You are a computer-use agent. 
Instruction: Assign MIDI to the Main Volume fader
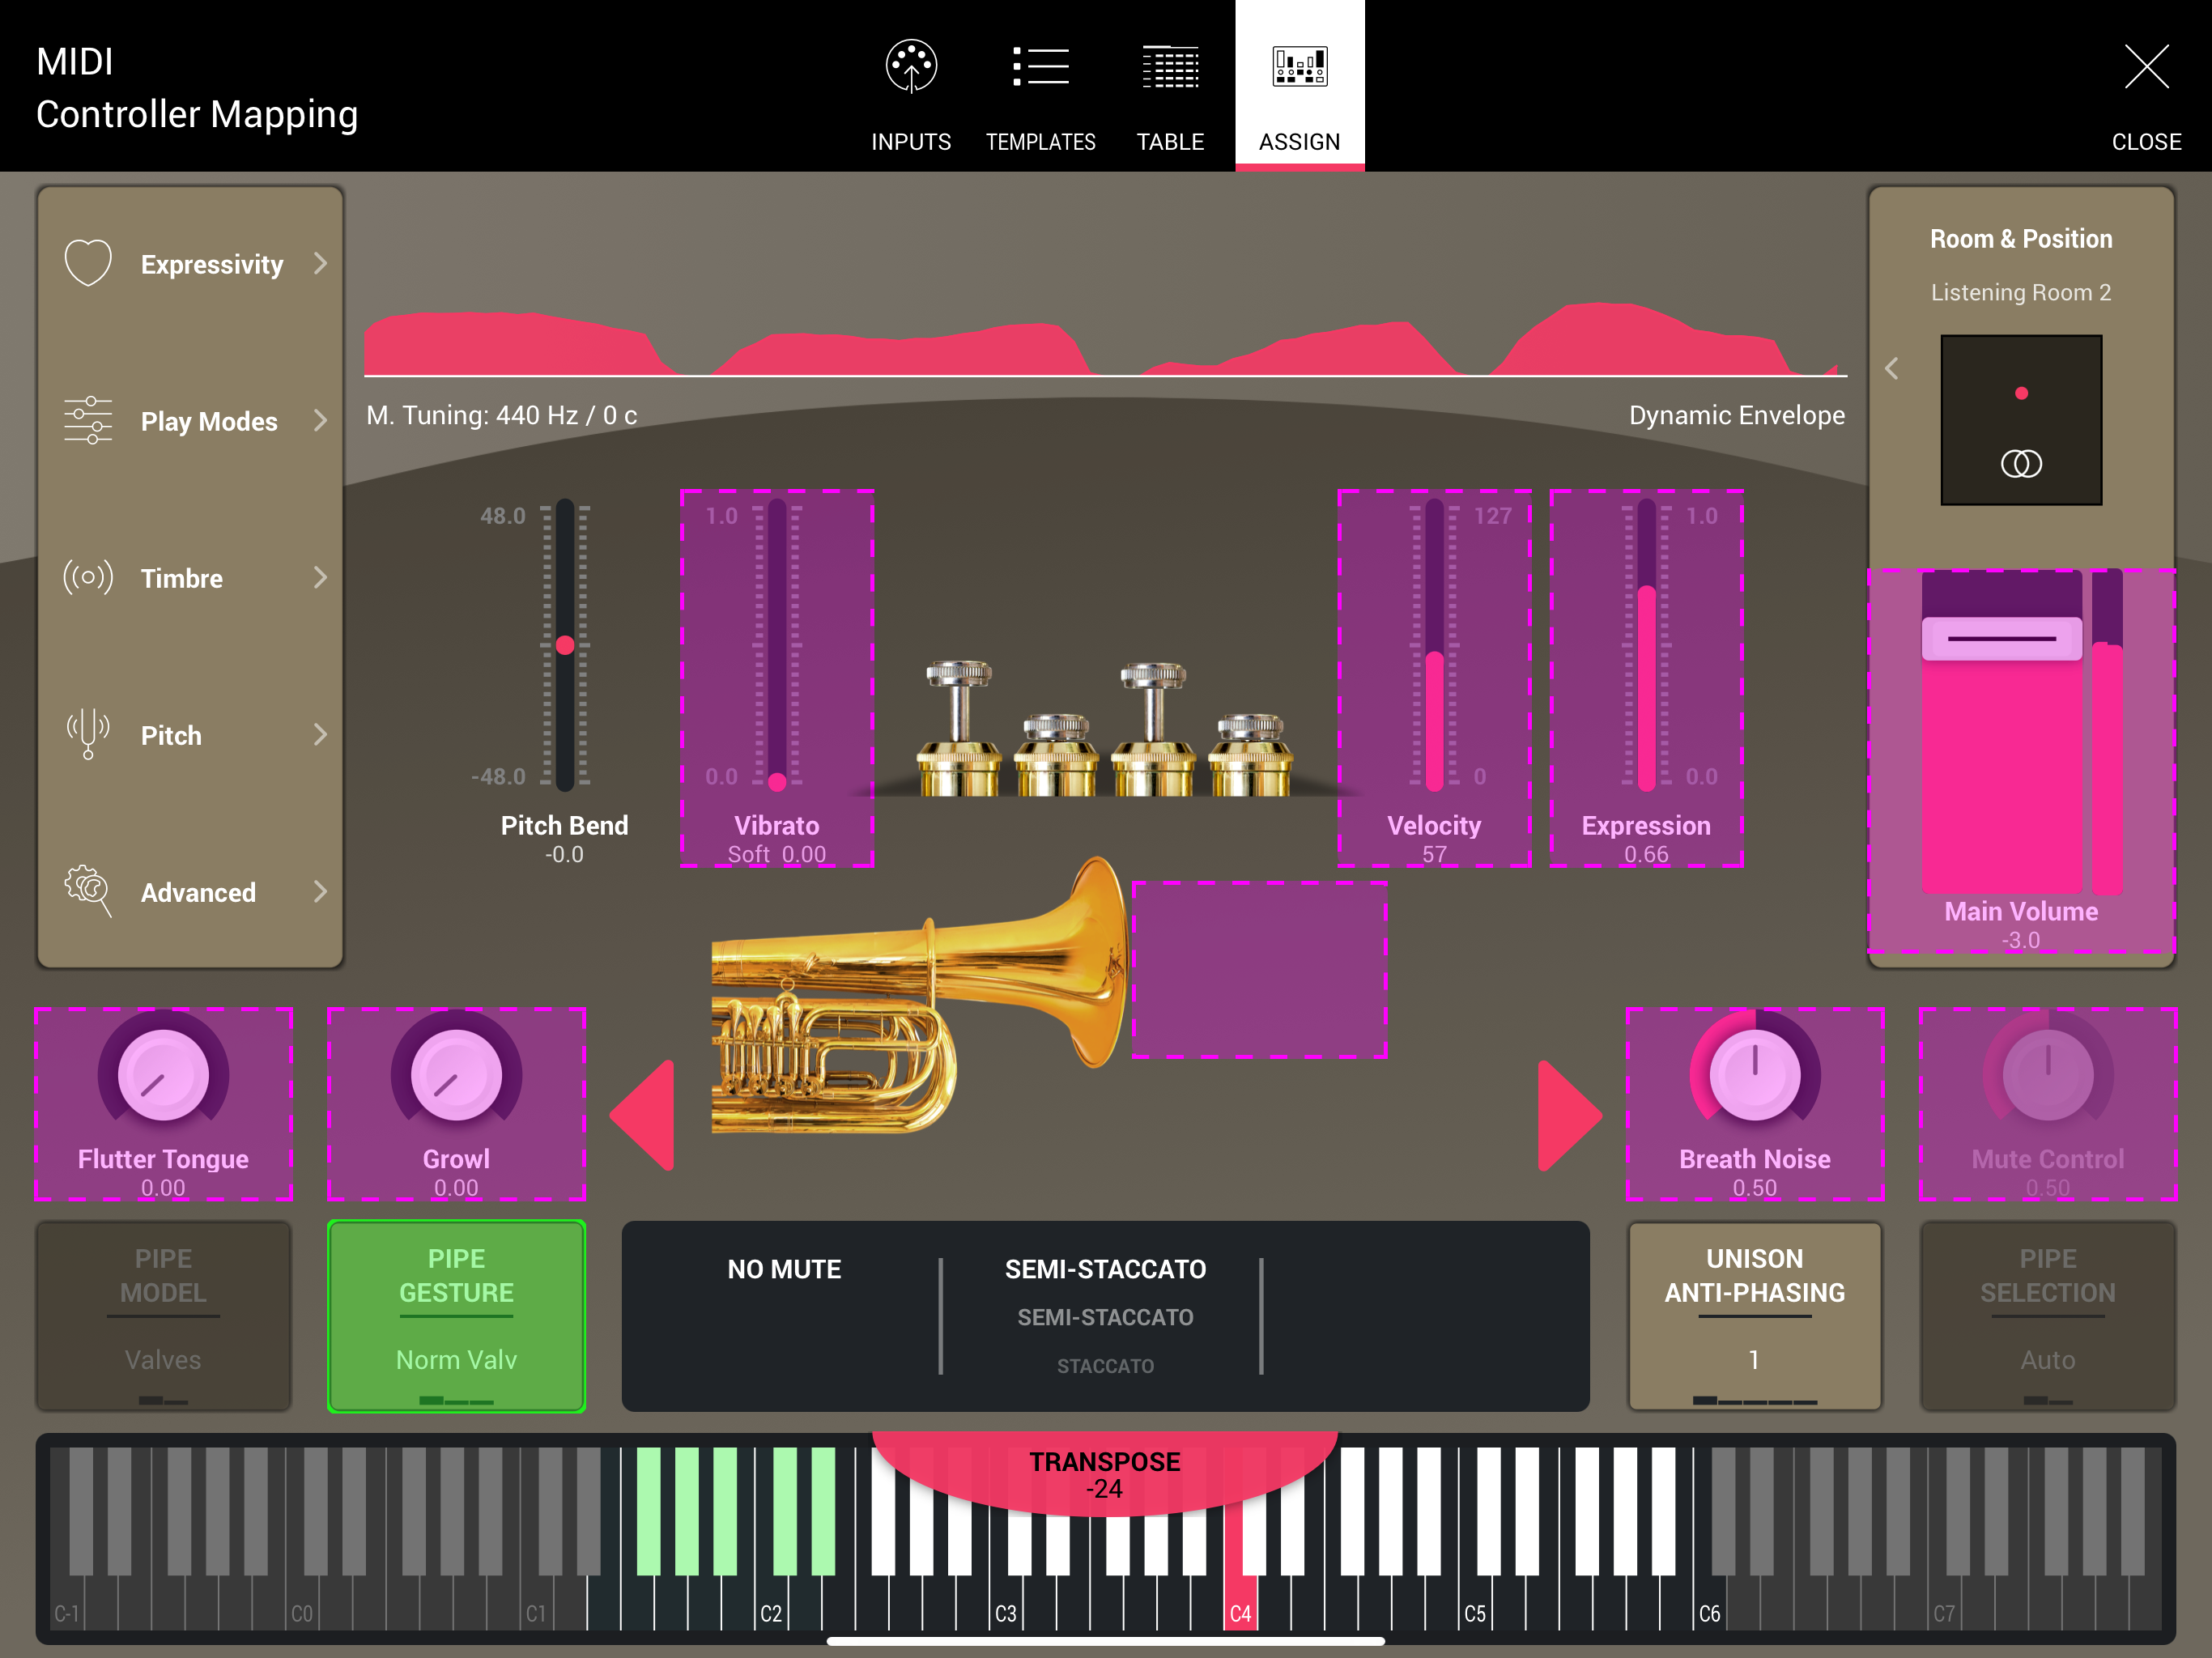click(2021, 760)
